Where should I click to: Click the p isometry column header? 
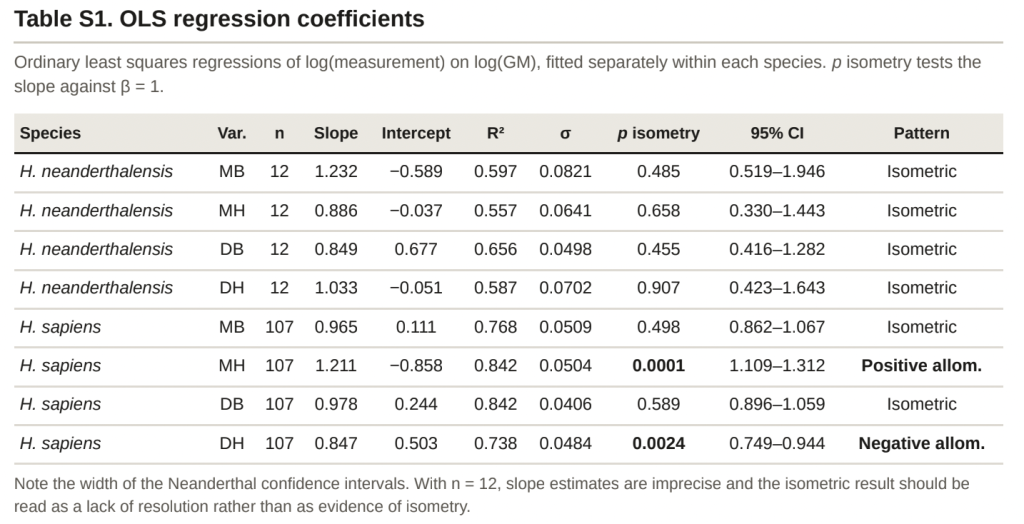pos(658,133)
